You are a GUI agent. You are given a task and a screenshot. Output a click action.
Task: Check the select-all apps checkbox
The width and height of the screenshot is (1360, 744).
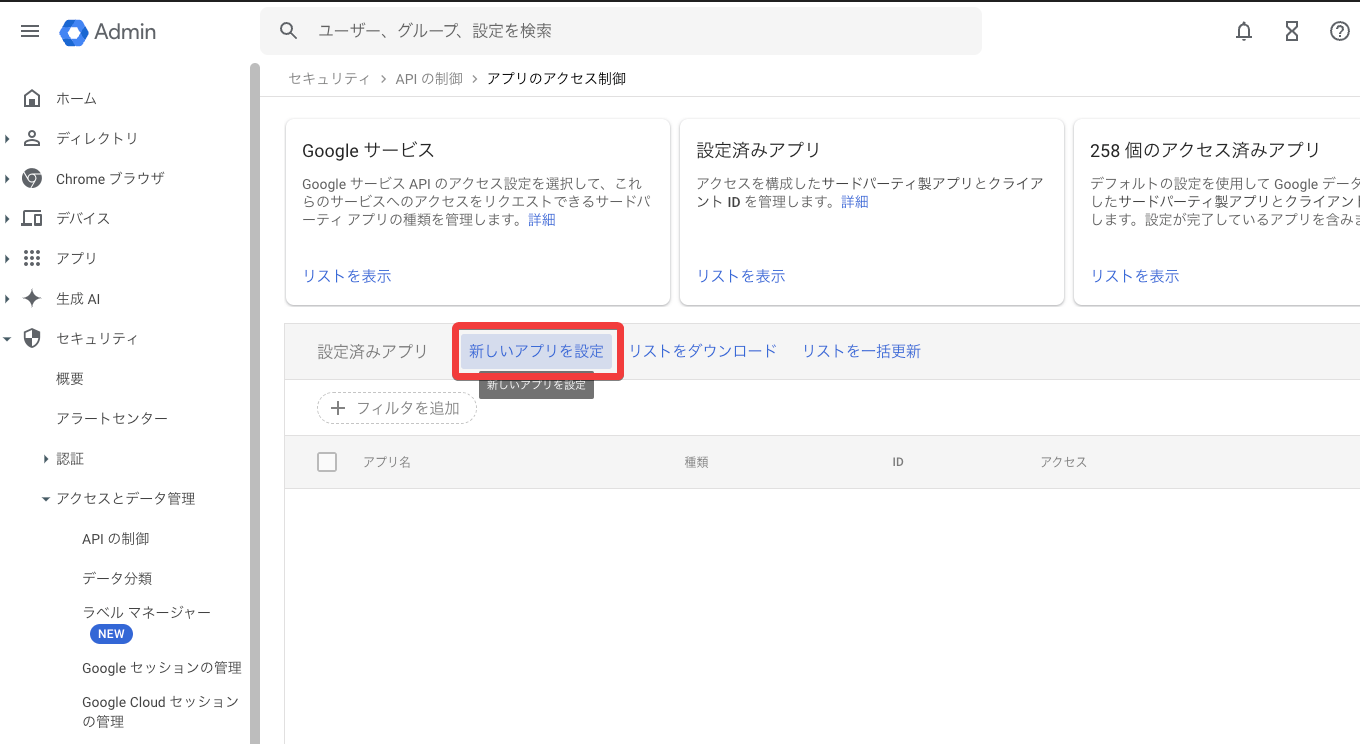click(327, 462)
